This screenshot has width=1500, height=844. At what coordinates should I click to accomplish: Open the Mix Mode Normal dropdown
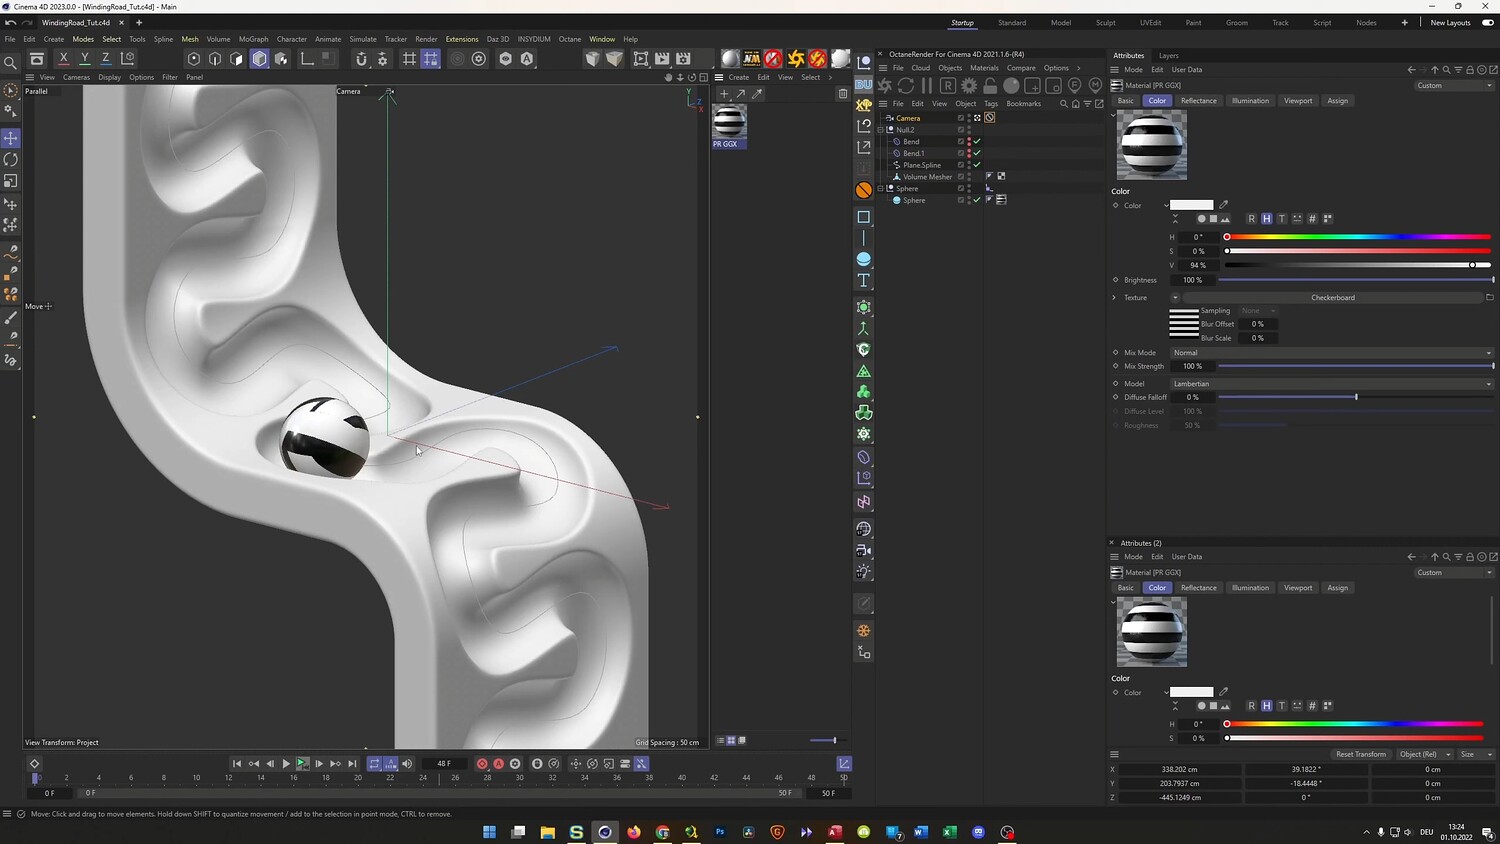pos(1332,353)
